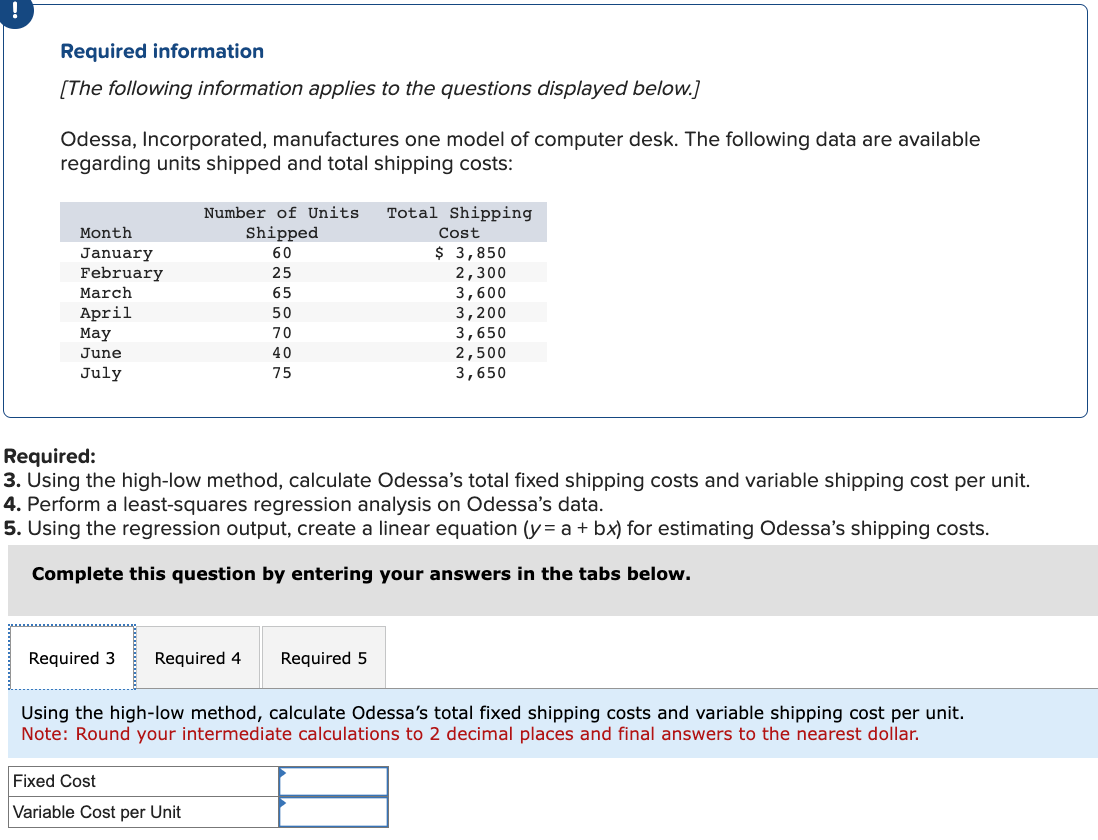The width and height of the screenshot is (1098, 840).
Task: Click the Variable Cost per Unit input field
Action: point(333,812)
